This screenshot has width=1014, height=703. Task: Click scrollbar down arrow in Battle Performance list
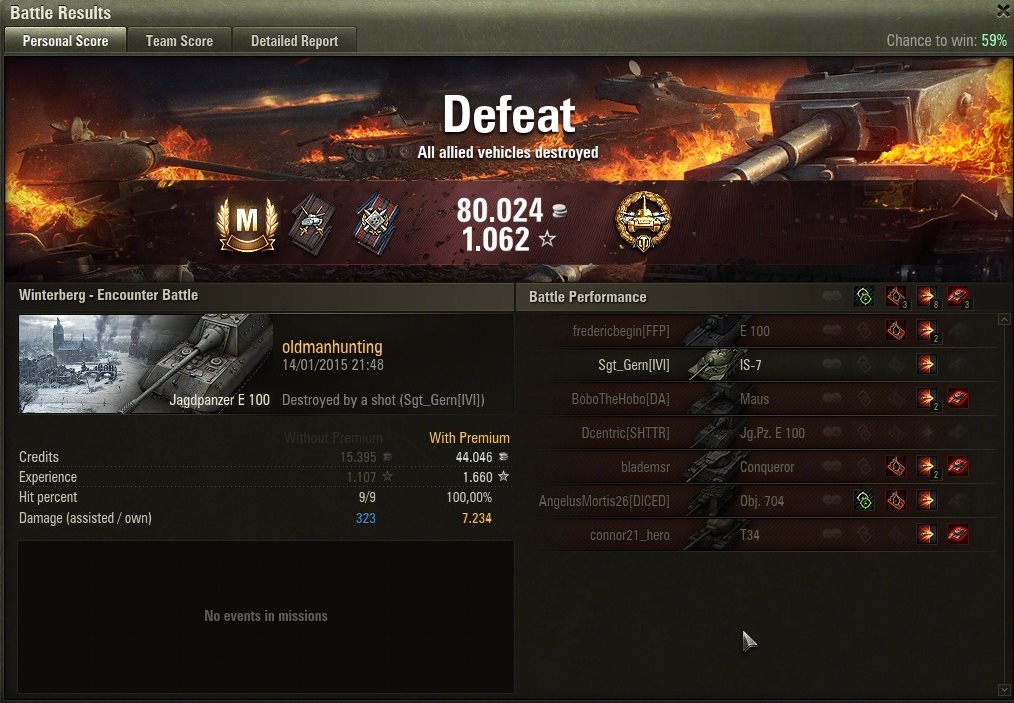1004,691
